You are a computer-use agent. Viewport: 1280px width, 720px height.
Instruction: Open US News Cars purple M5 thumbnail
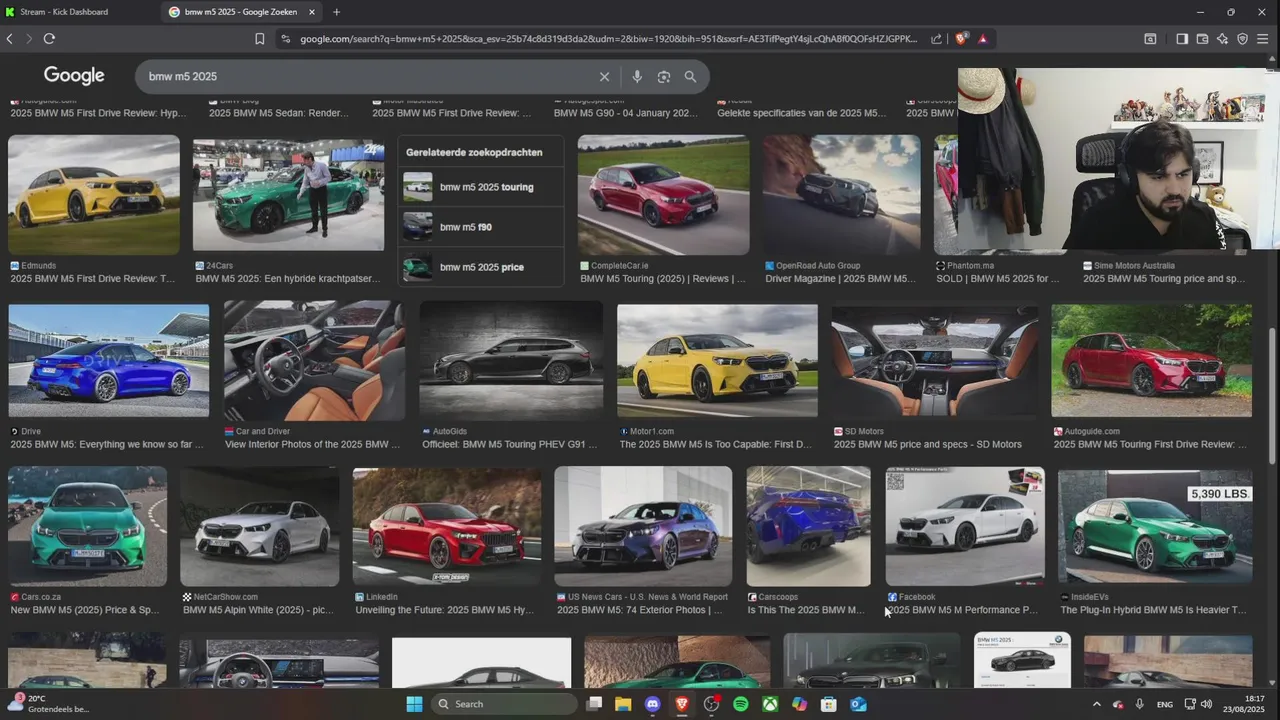(x=643, y=526)
